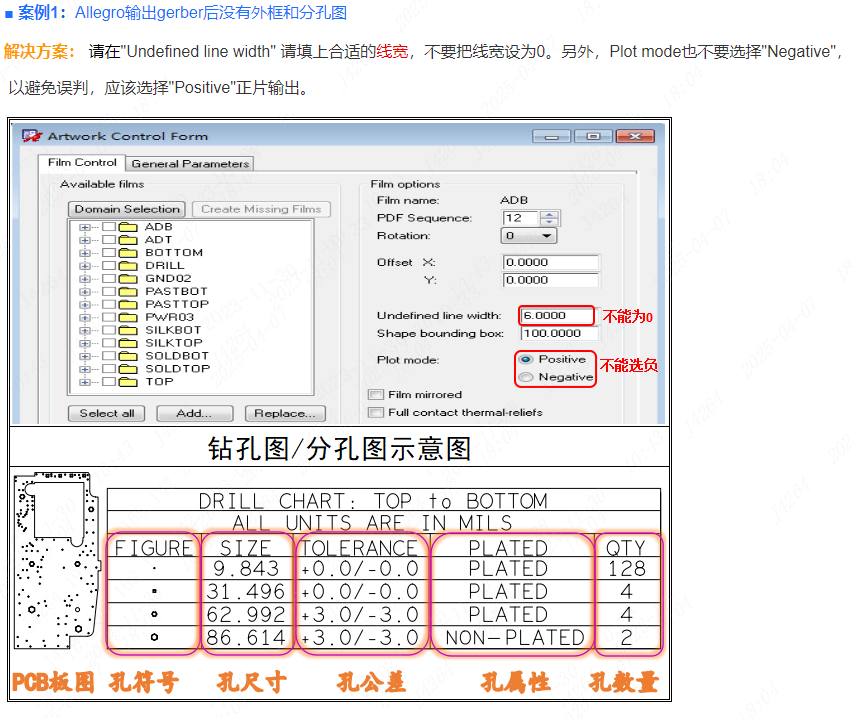851x719 pixels.
Task: Click the Artwork Control Form title icon
Action: (x=31, y=136)
